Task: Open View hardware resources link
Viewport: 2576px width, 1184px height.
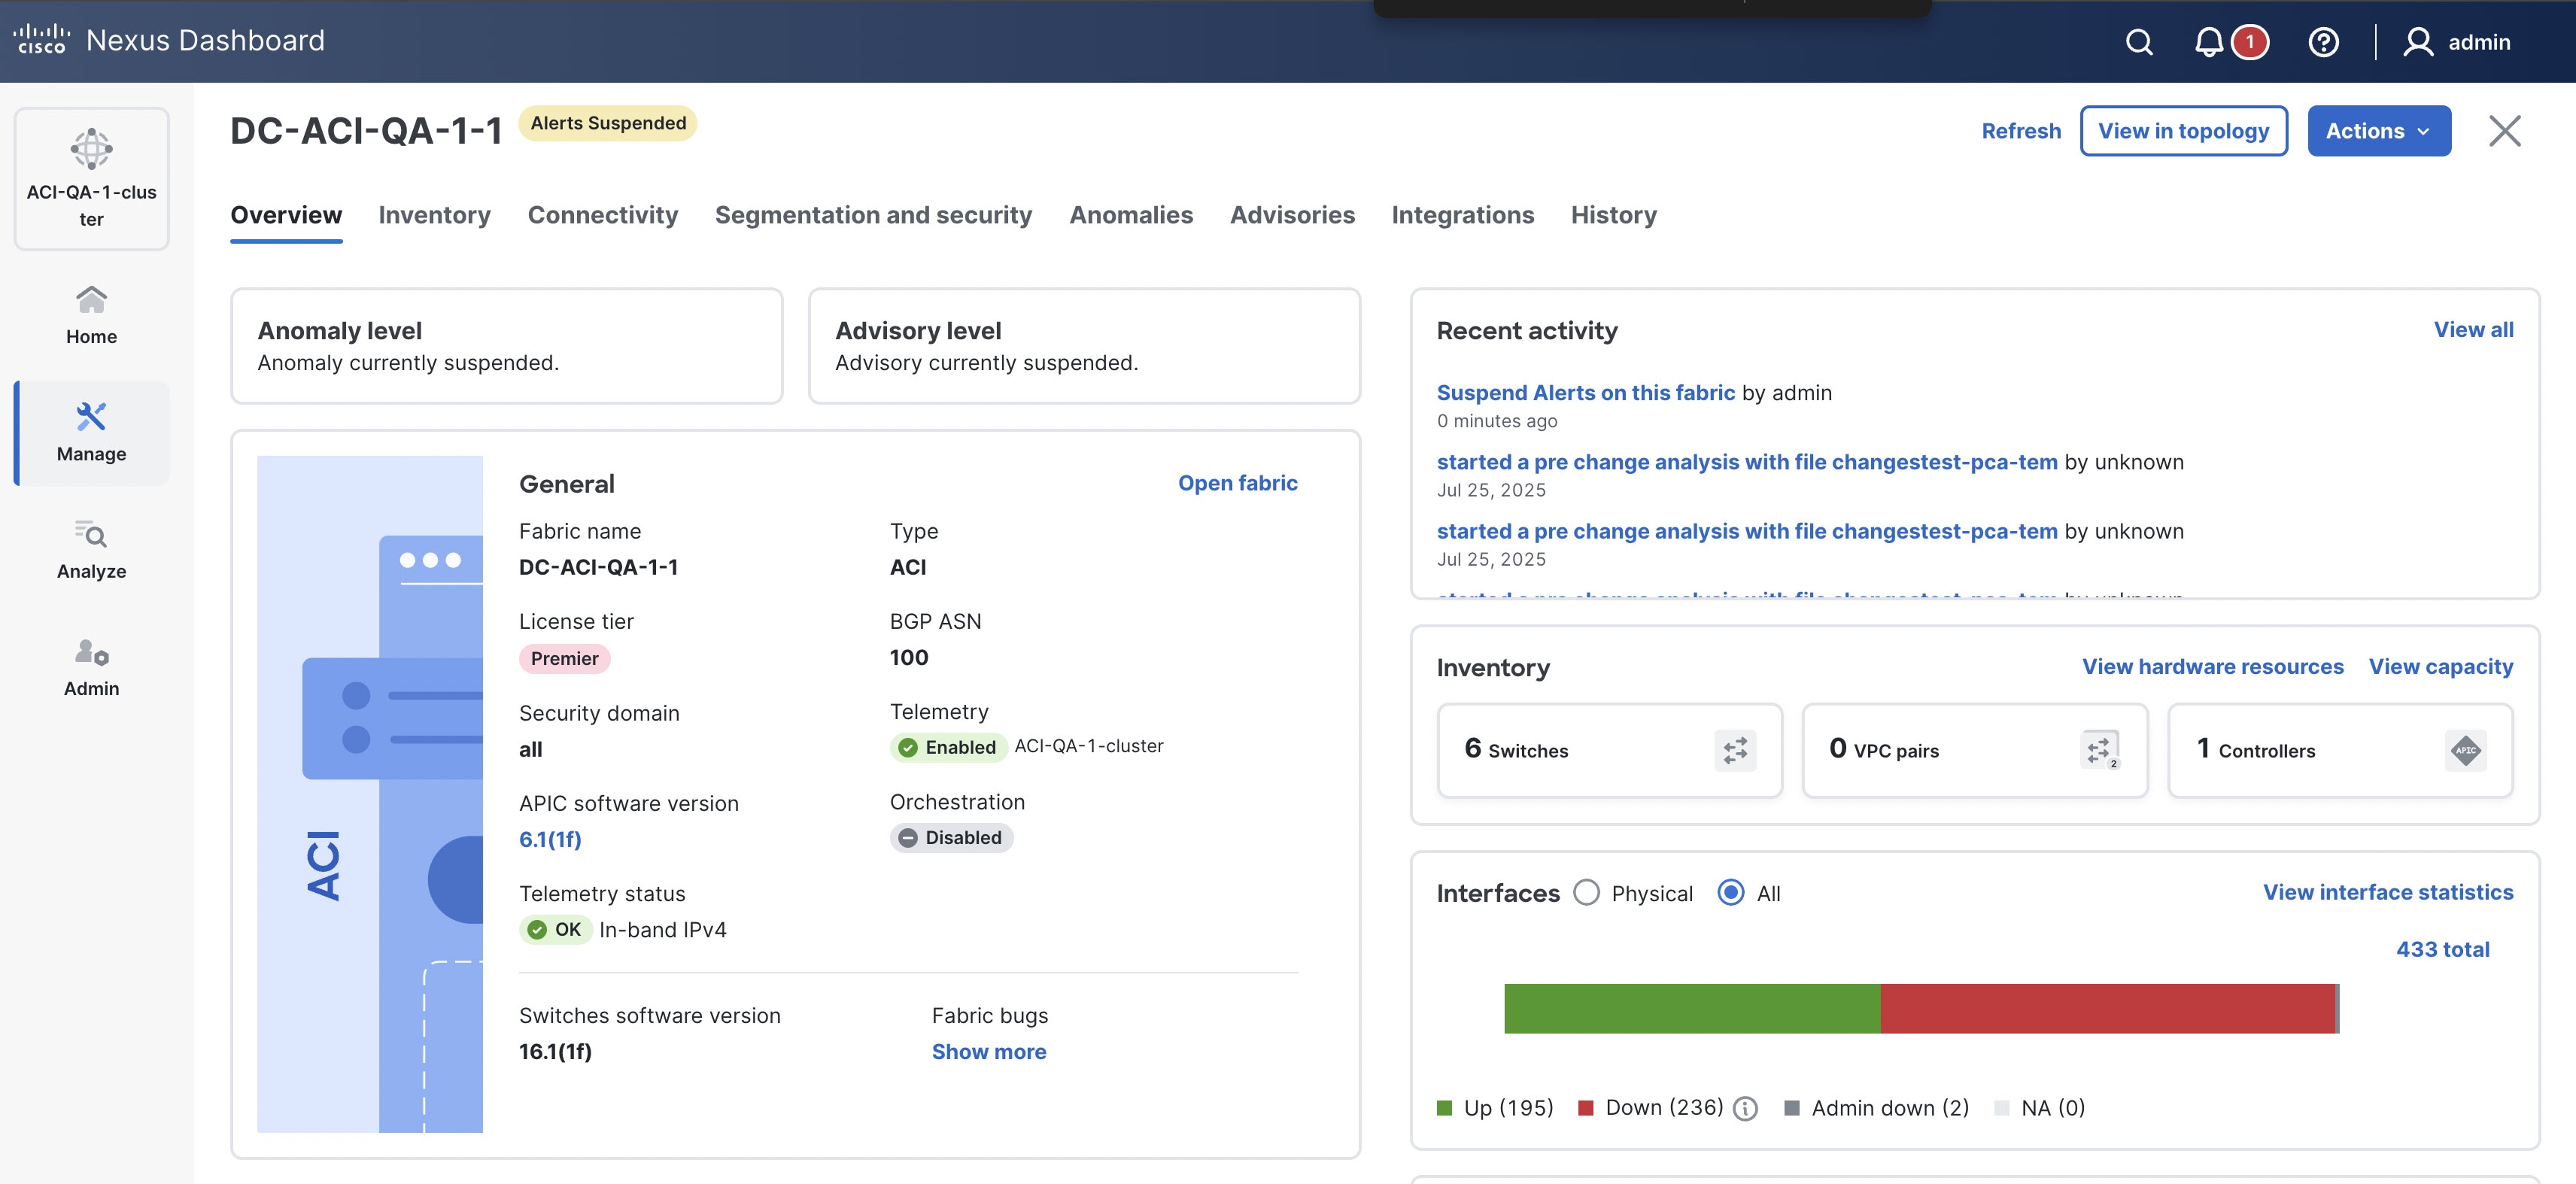Action: tap(2212, 667)
